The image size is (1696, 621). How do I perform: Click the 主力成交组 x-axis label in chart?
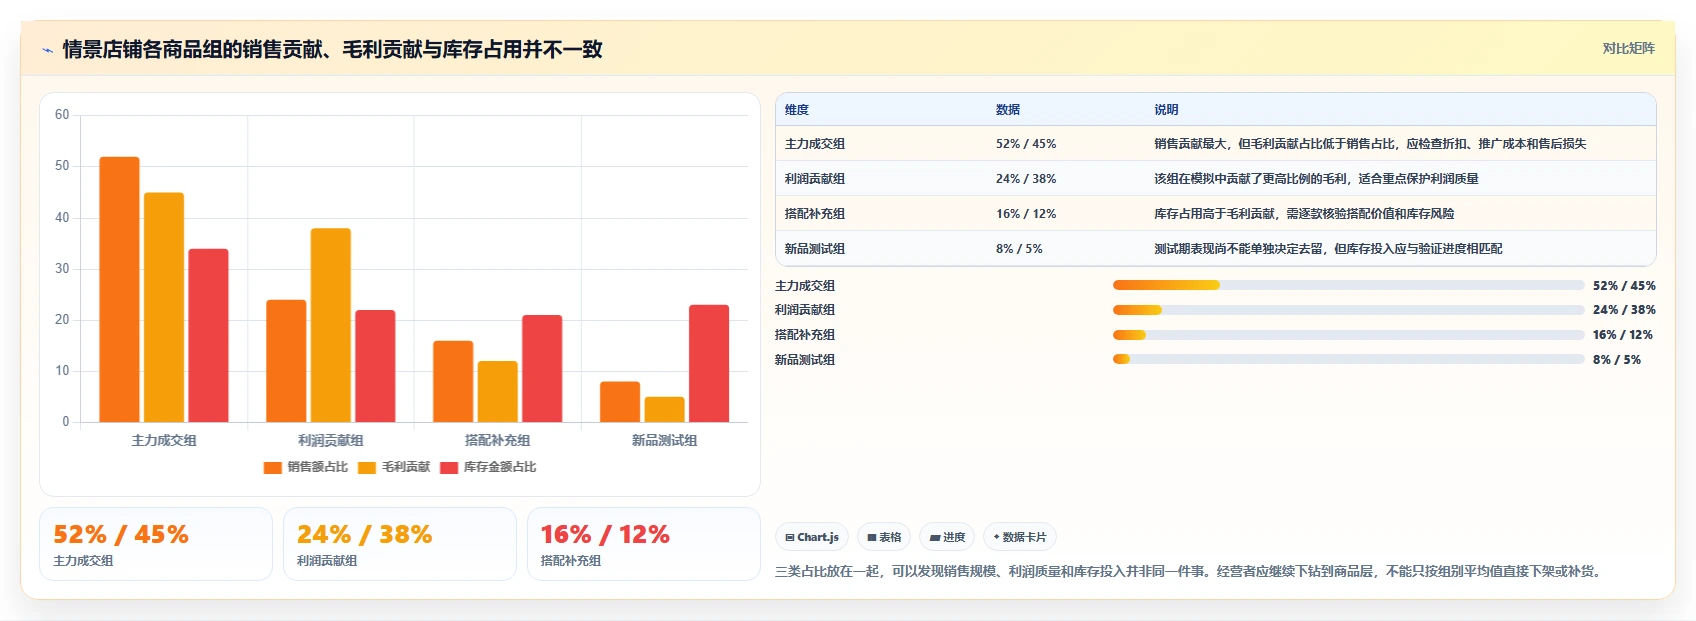point(164,440)
